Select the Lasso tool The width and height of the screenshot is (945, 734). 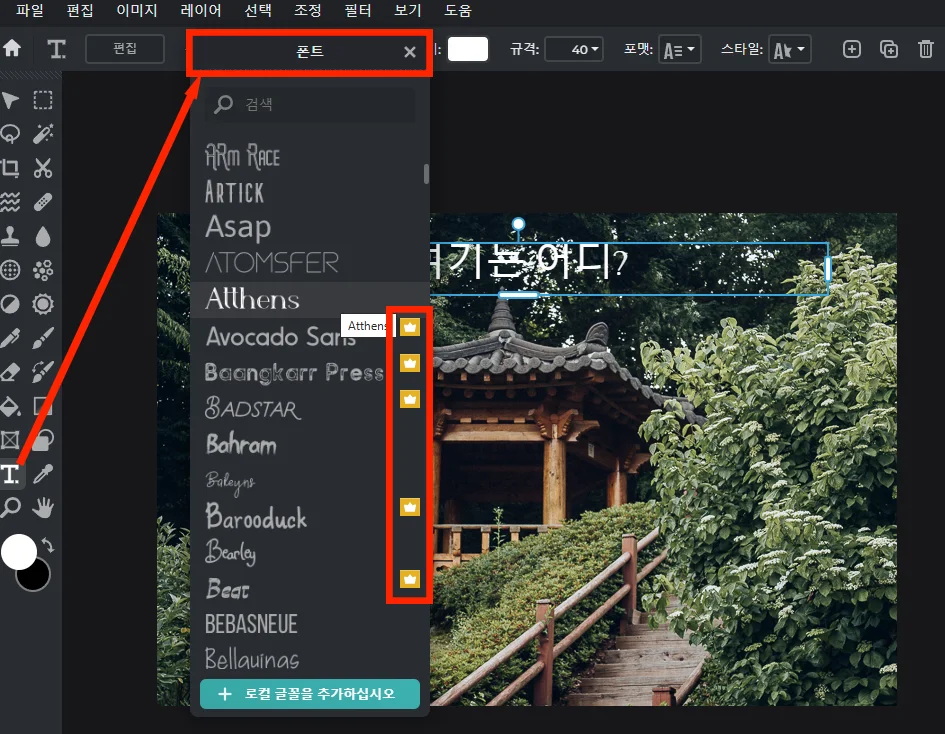pos(13,134)
